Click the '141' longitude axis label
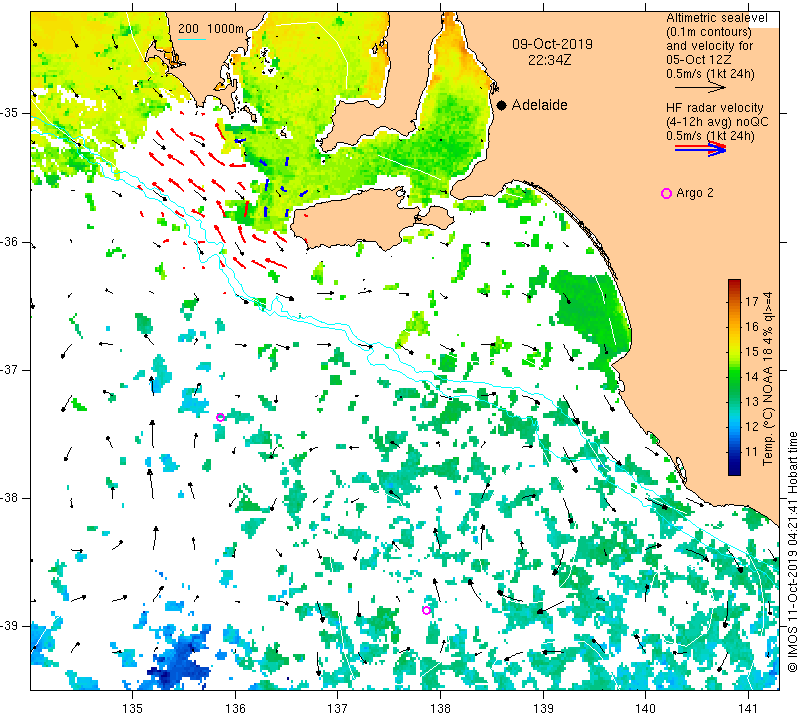Image resolution: width=800 pixels, height=720 pixels. click(748, 708)
